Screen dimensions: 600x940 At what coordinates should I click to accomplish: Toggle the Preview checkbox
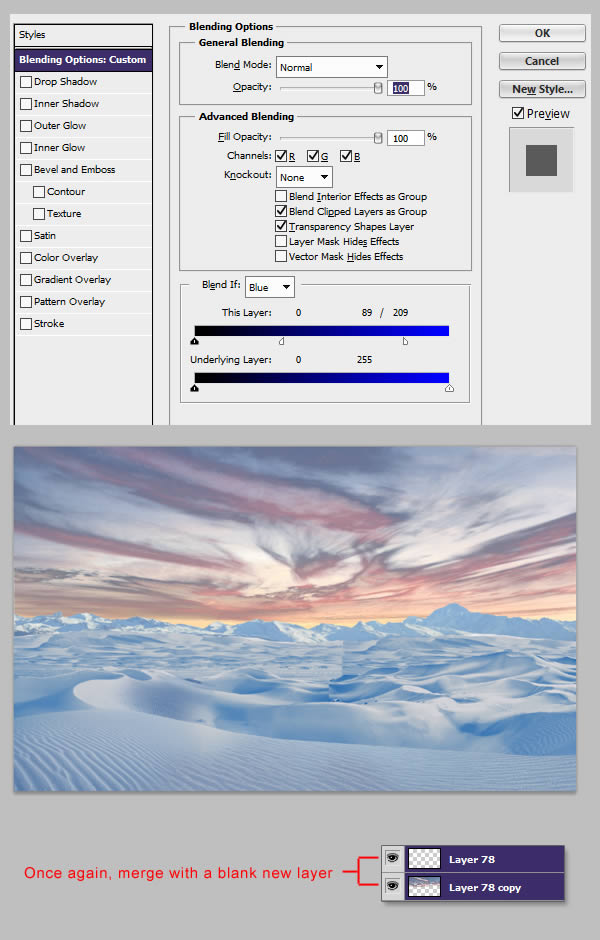[x=518, y=113]
